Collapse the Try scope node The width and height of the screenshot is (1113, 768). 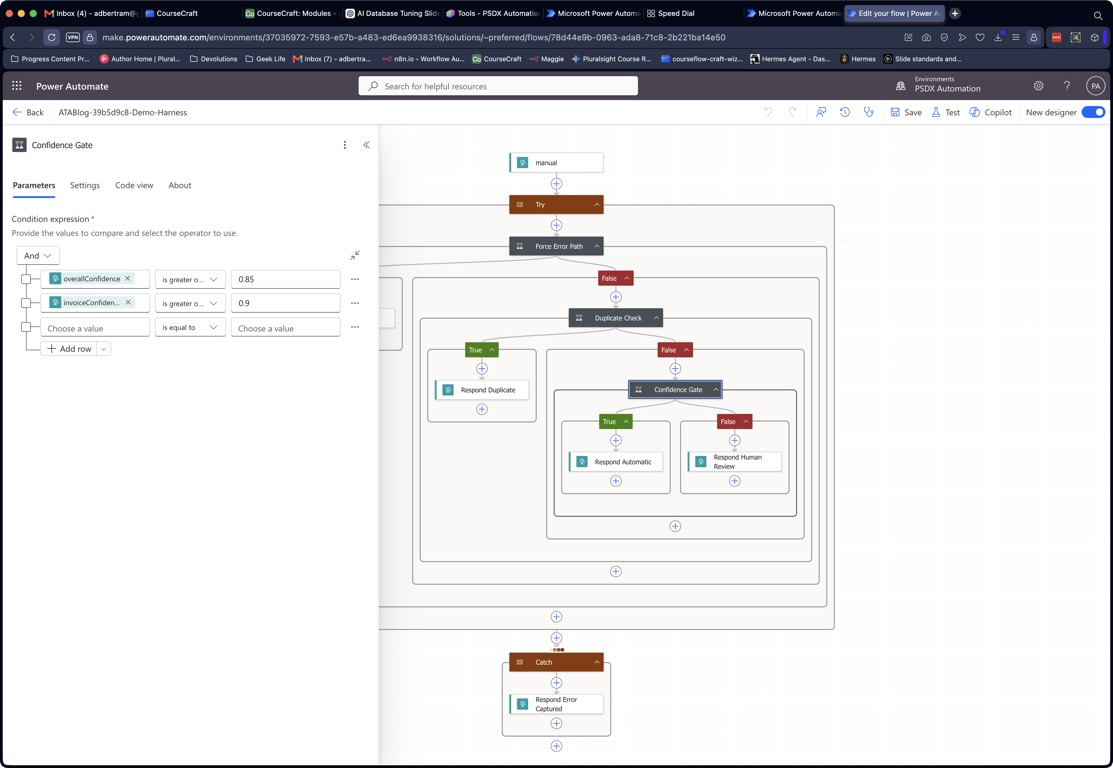coord(597,204)
